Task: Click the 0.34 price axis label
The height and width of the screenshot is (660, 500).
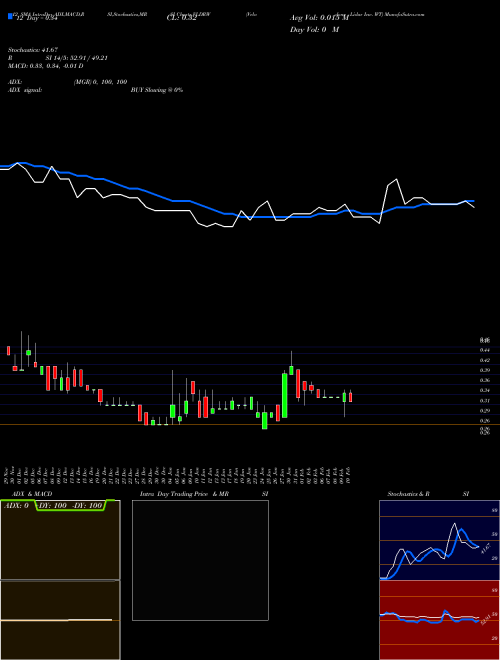Action: coord(484,391)
